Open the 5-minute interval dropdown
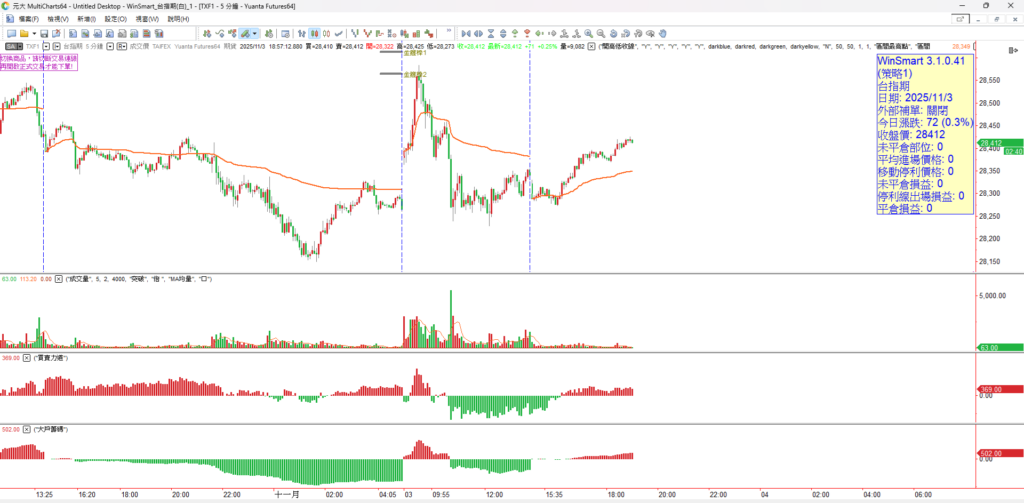Viewport: 1024px width, 503px height. tap(108, 46)
